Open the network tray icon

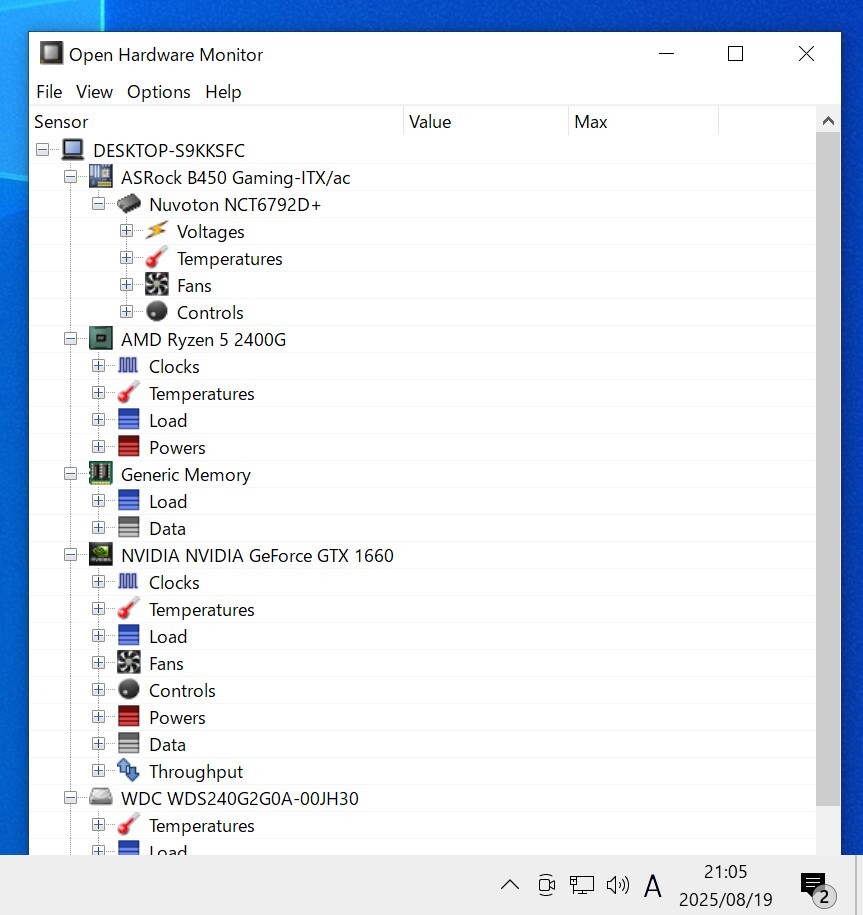pos(582,885)
